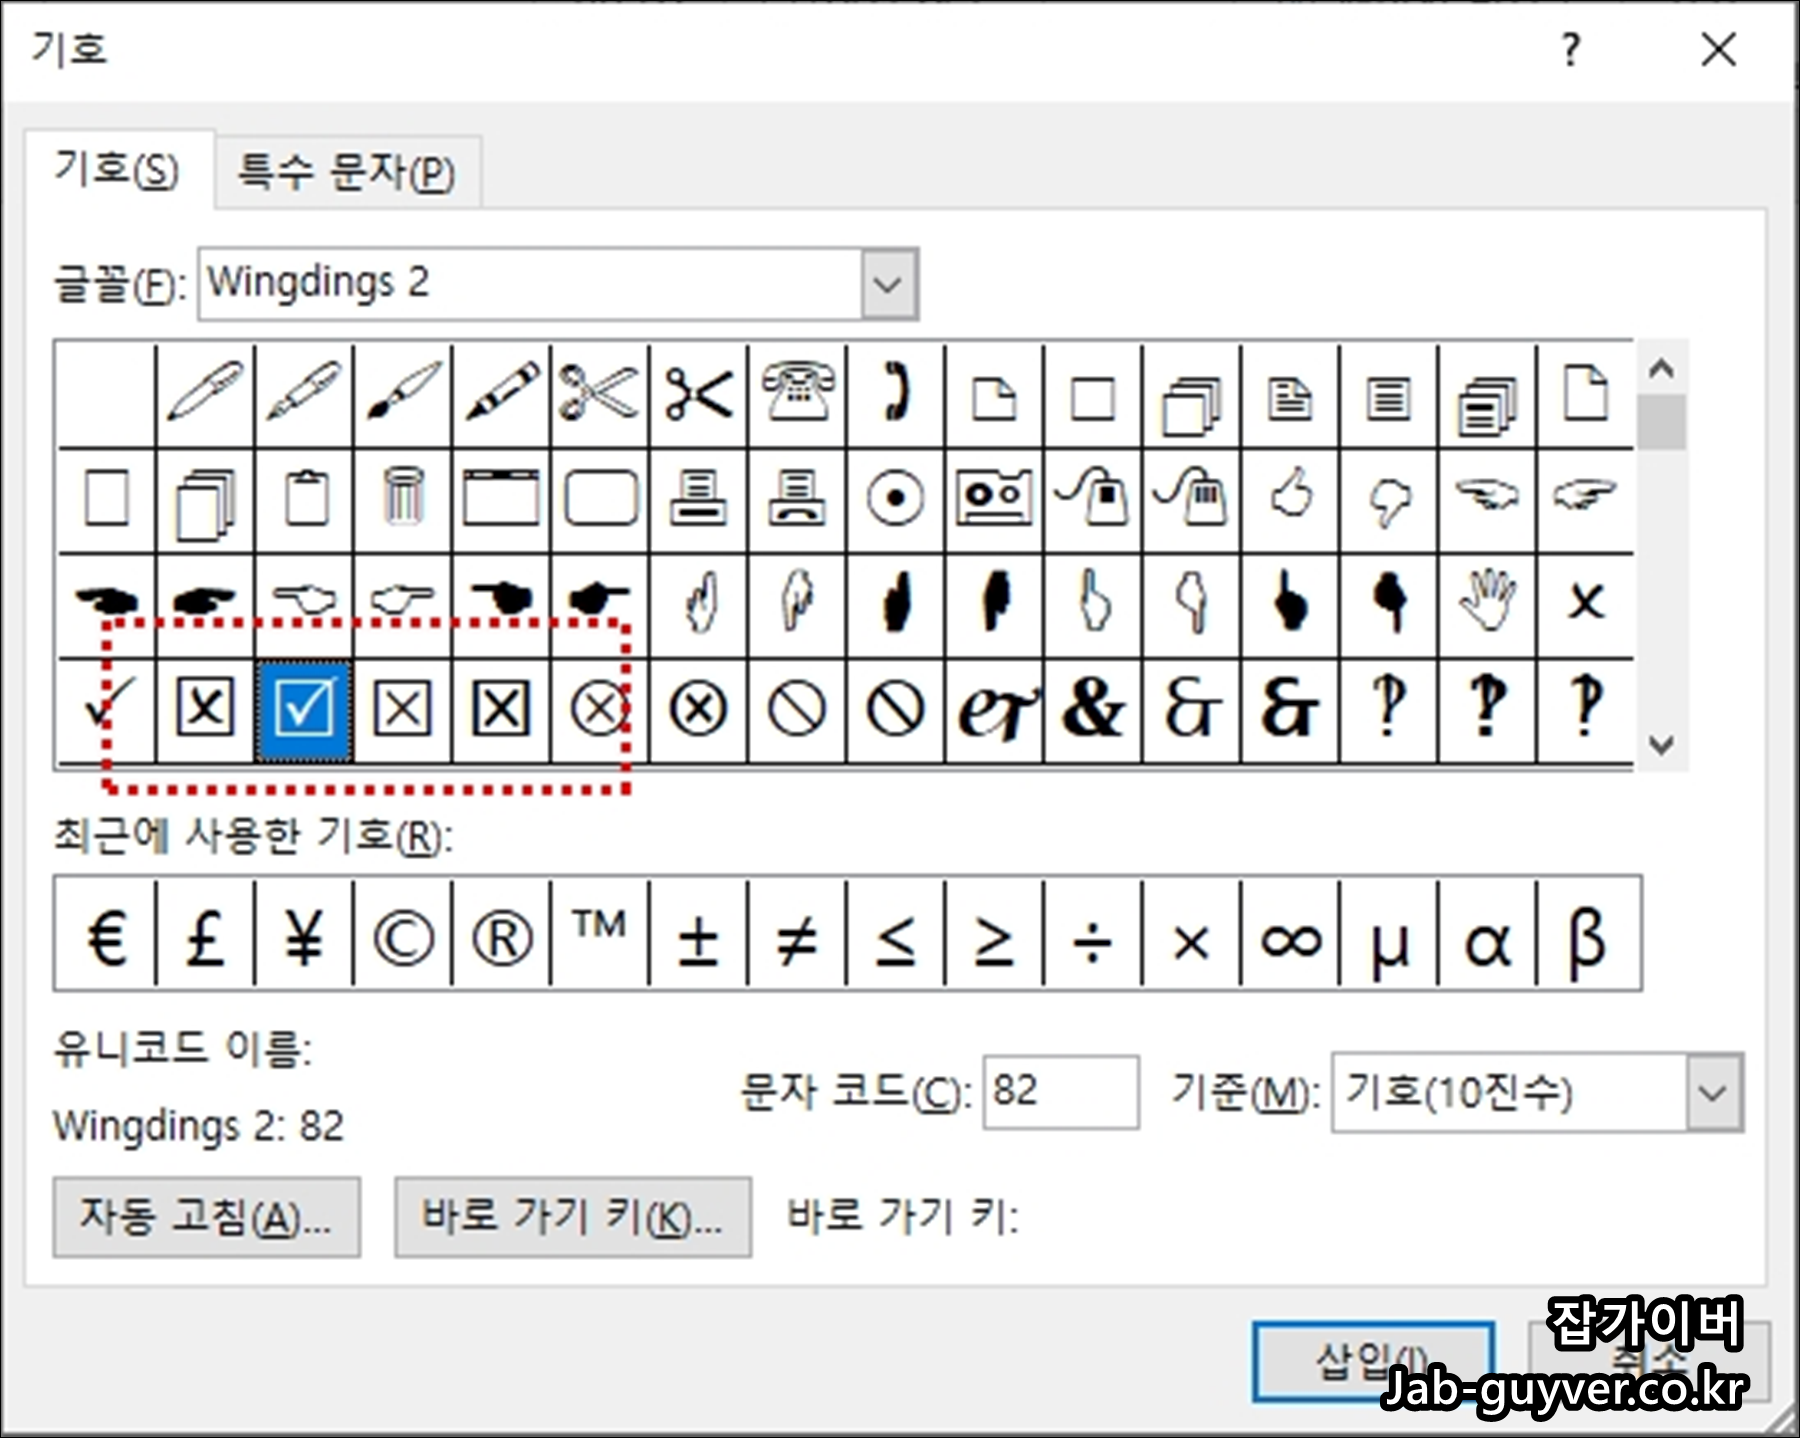Choose the pound sign from recent symbols
Screen dimensions: 1800x1438
[x=205, y=935]
